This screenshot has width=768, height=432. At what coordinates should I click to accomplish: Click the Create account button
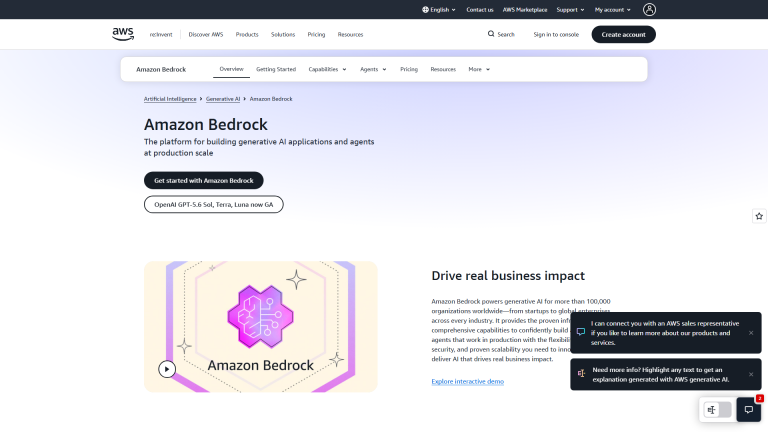(624, 34)
